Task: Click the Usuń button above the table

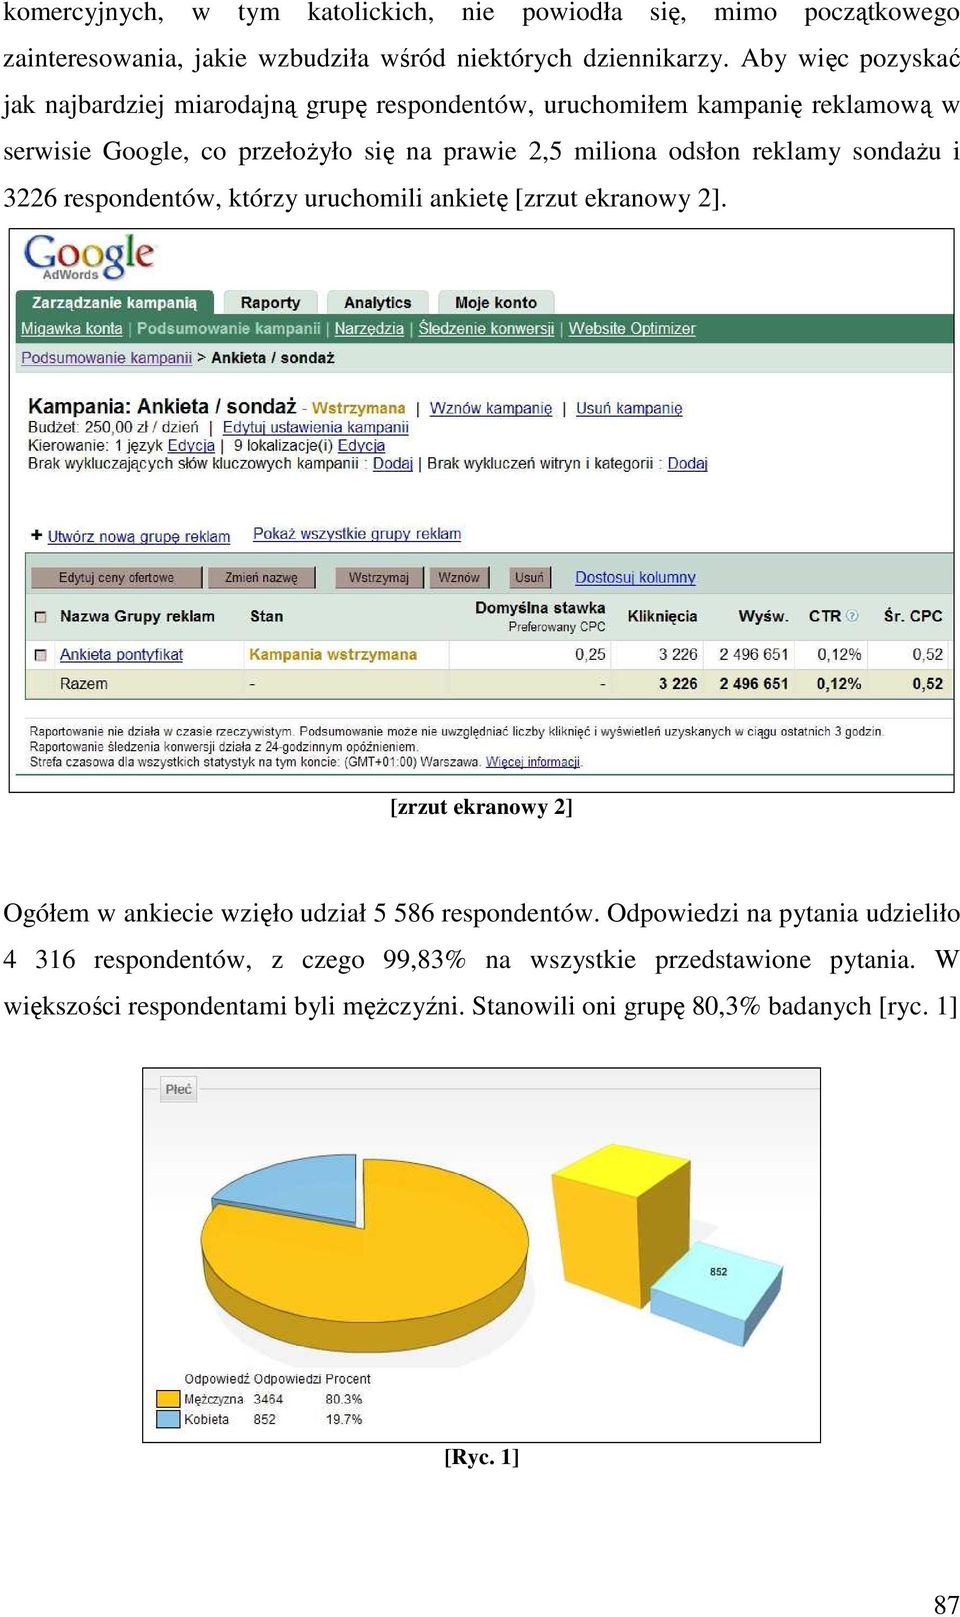Action: point(529,577)
